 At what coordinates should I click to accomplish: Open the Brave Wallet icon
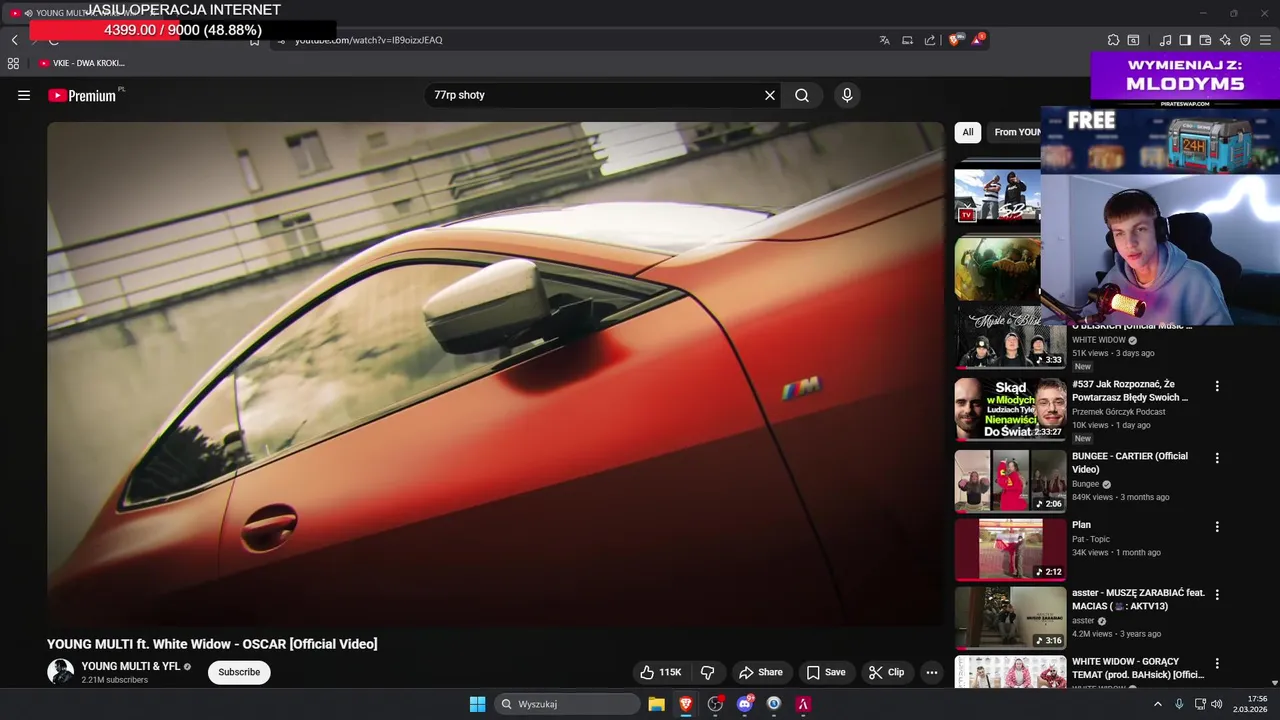click(x=1205, y=40)
